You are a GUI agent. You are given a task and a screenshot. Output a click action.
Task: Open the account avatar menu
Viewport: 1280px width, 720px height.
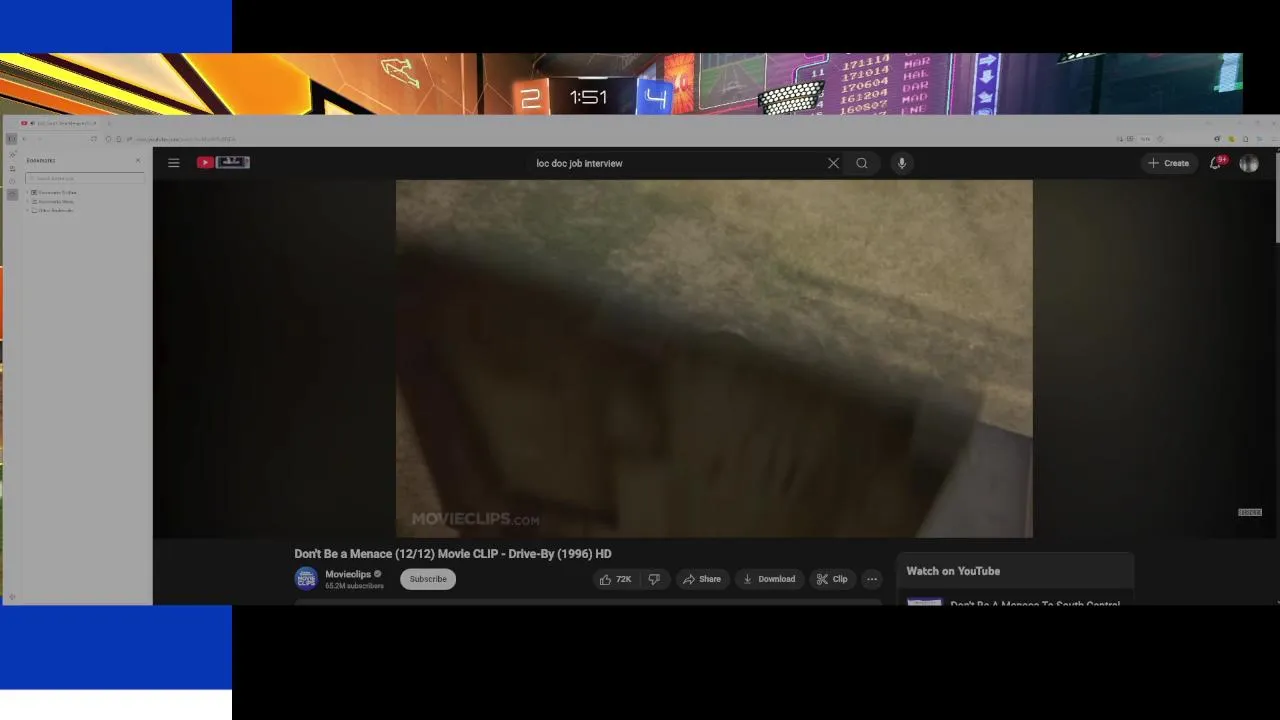pos(1249,163)
